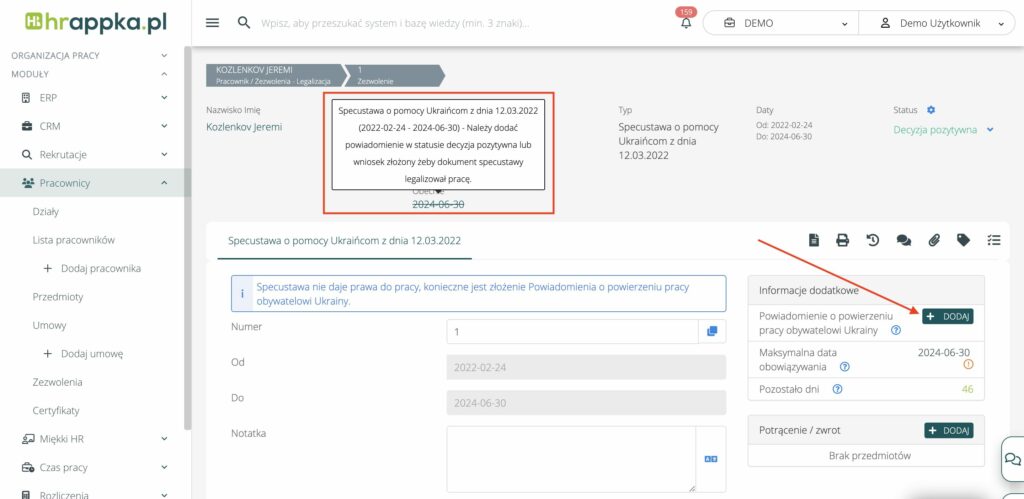Open the Kozlenkov Jeremi employee link
This screenshot has width=1024, height=499.
(244, 127)
